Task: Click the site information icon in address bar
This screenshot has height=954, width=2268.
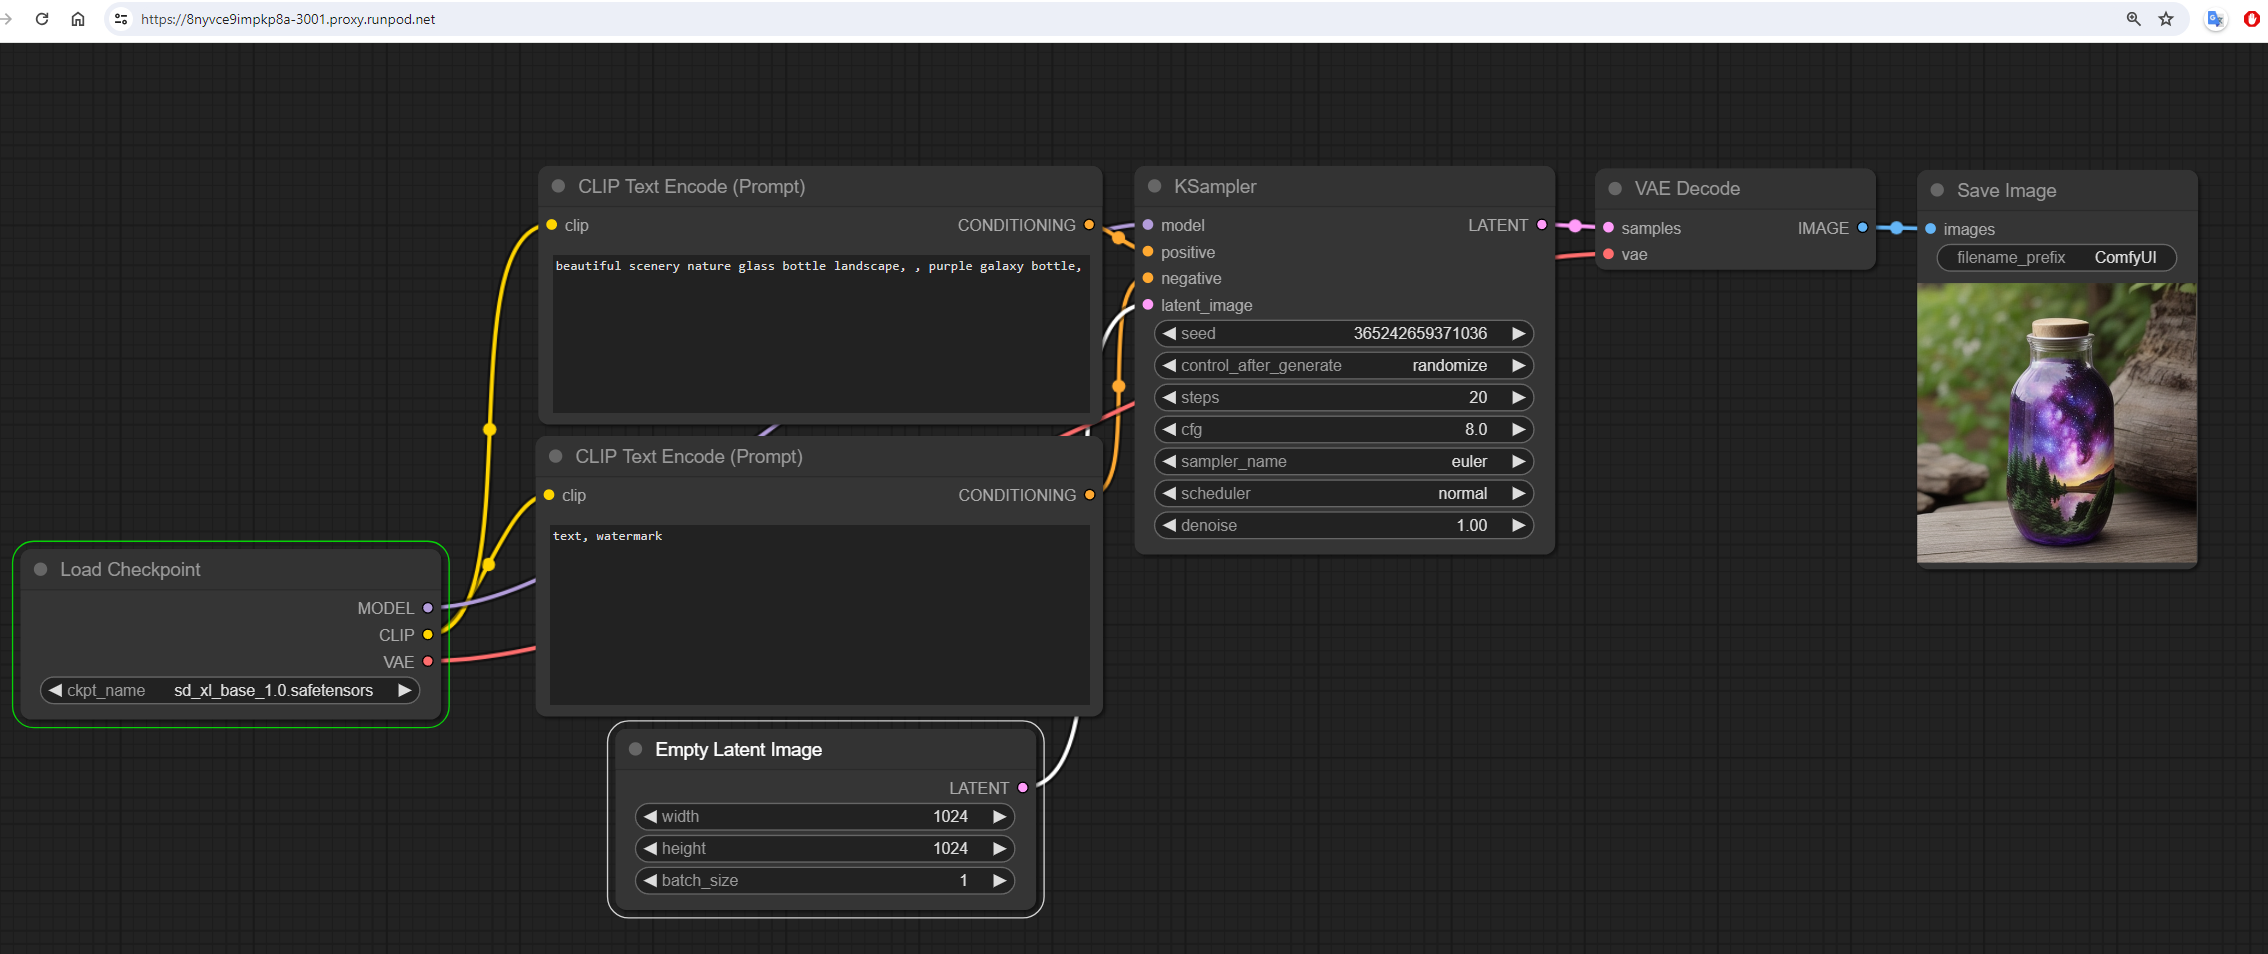Action: coord(121,19)
